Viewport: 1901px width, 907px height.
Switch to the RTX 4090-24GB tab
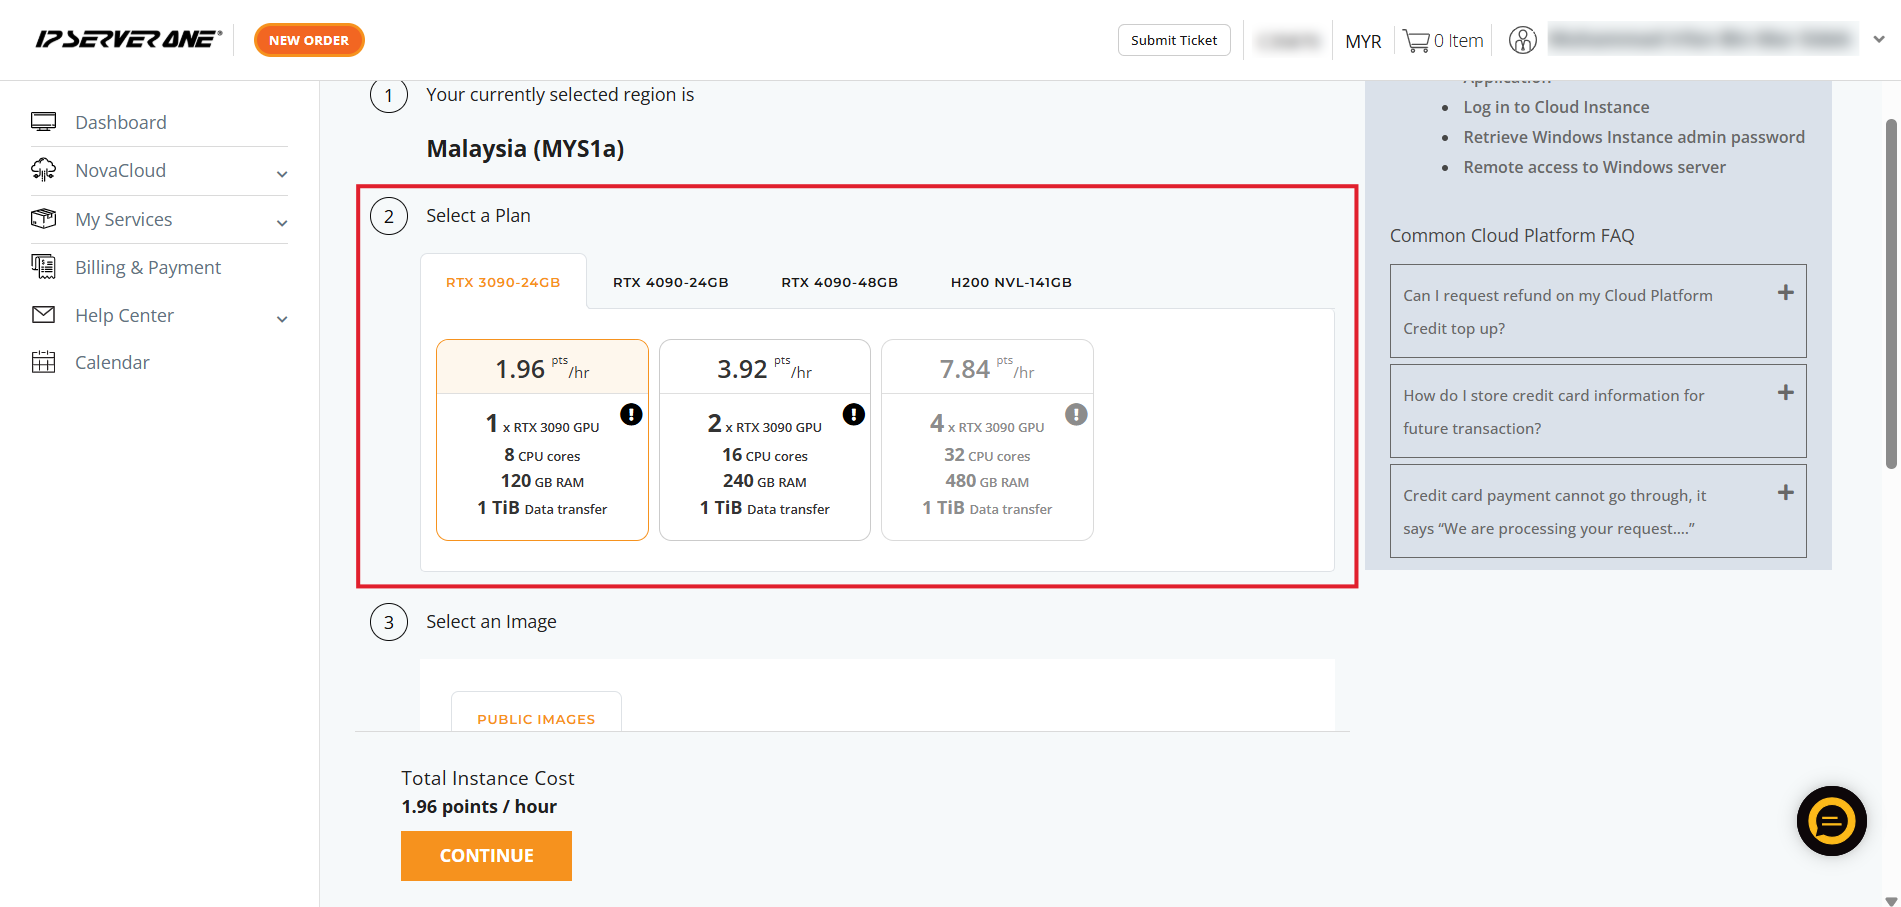coord(671,282)
